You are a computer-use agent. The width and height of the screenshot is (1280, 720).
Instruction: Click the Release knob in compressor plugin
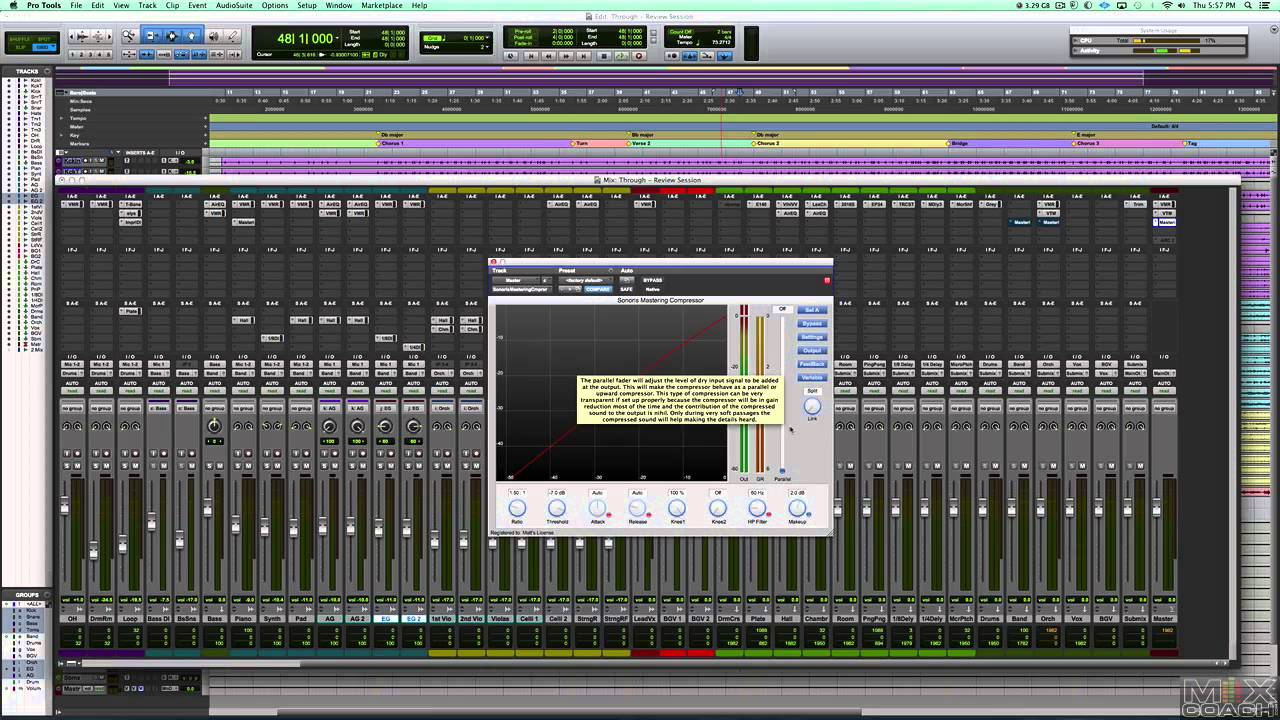(x=637, y=508)
